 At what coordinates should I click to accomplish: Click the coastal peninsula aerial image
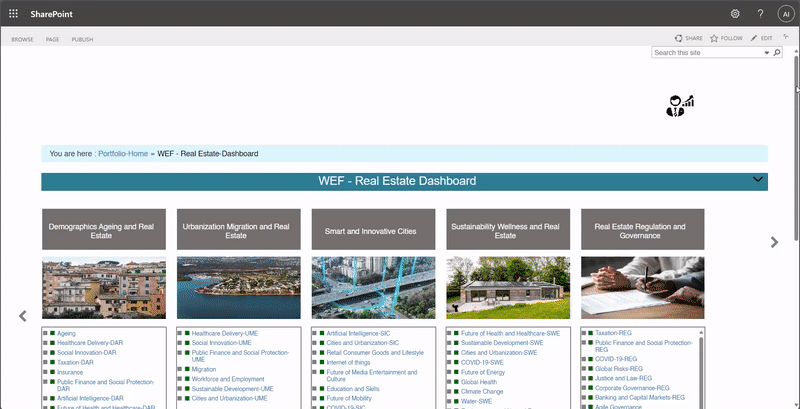click(239, 288)
